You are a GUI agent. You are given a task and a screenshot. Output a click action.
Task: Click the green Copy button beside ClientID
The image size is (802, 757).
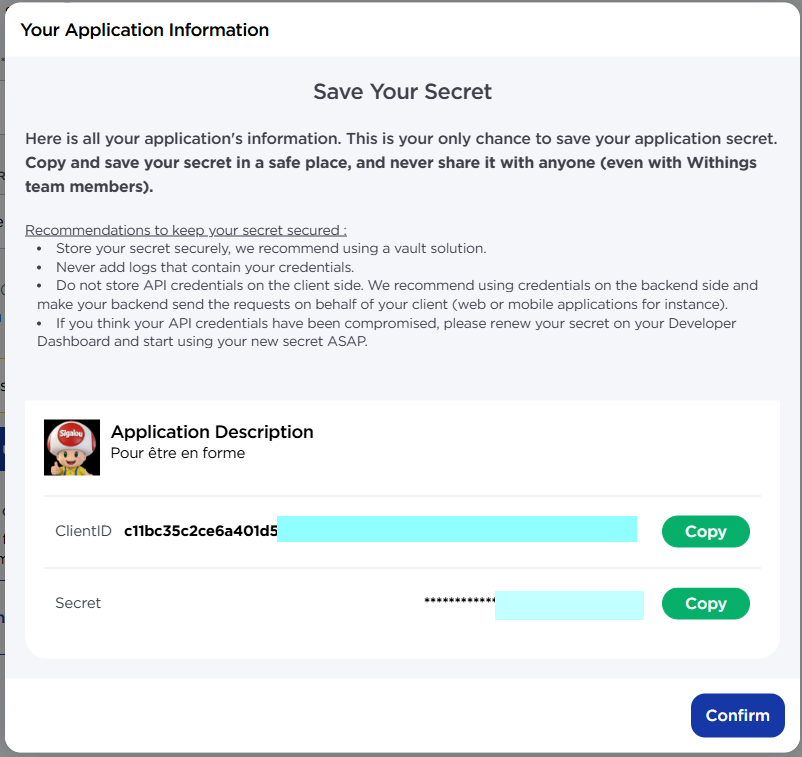[705, 531]
